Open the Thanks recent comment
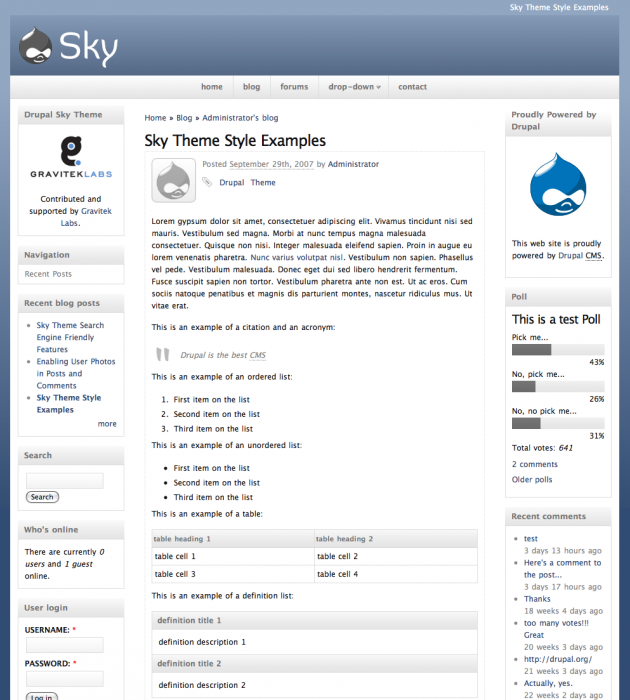 point(537,599)
